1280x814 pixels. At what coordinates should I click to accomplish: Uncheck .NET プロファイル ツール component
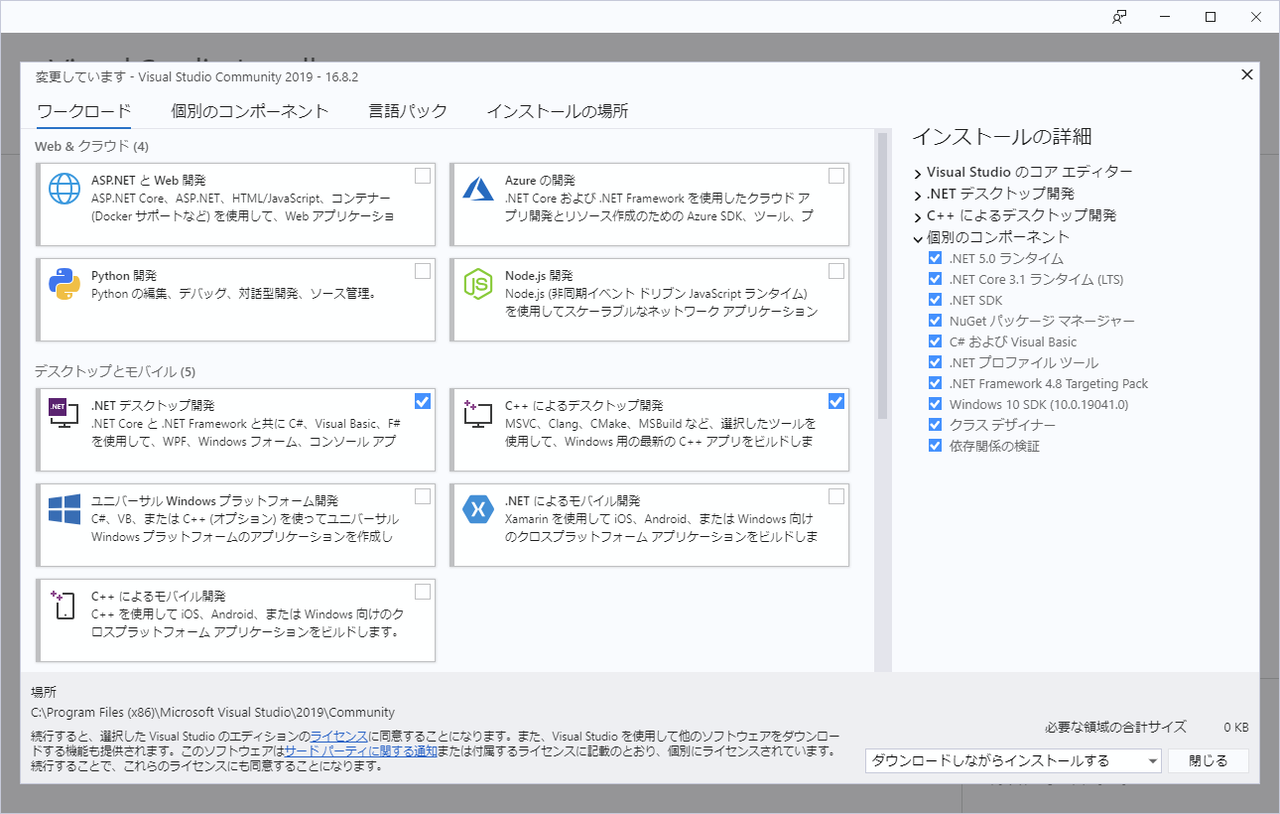[935, 363]
